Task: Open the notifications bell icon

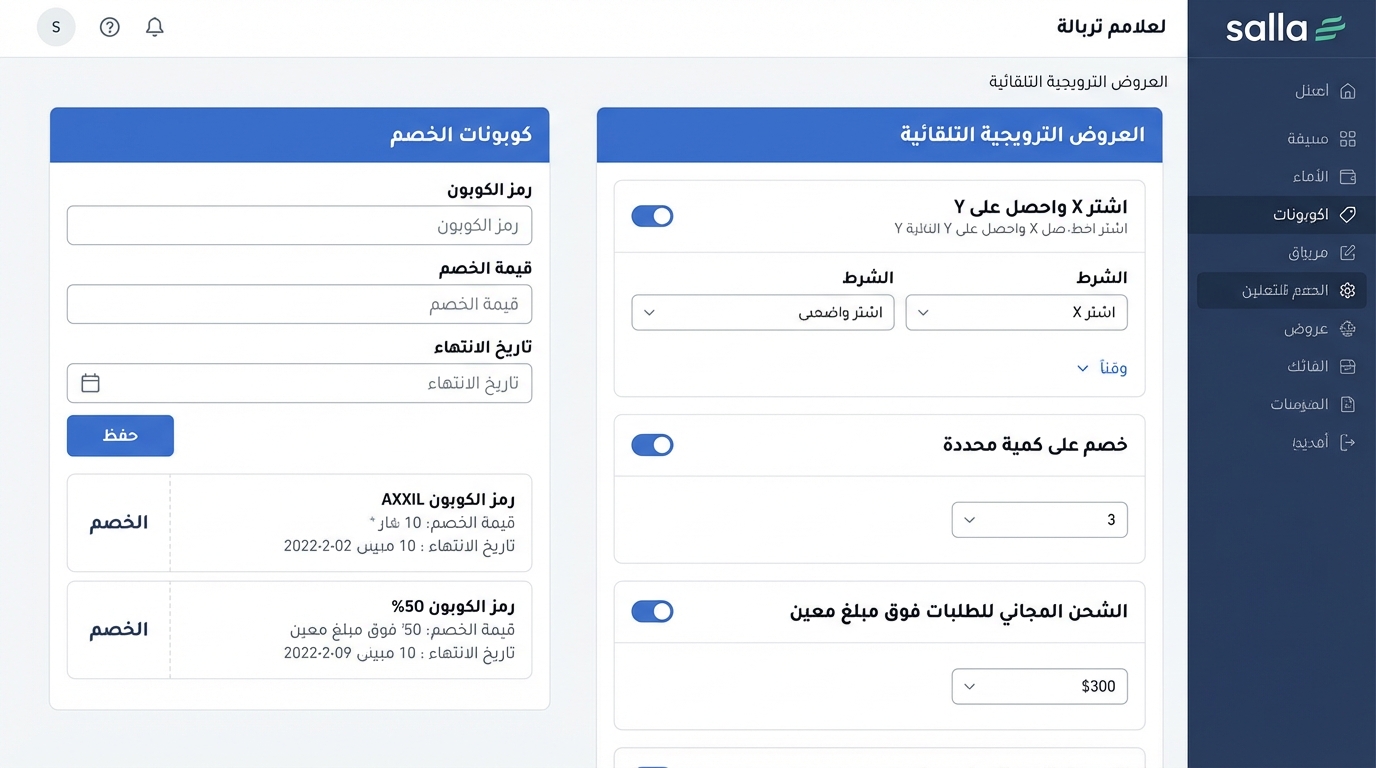Action: click(x=154, y=27)
